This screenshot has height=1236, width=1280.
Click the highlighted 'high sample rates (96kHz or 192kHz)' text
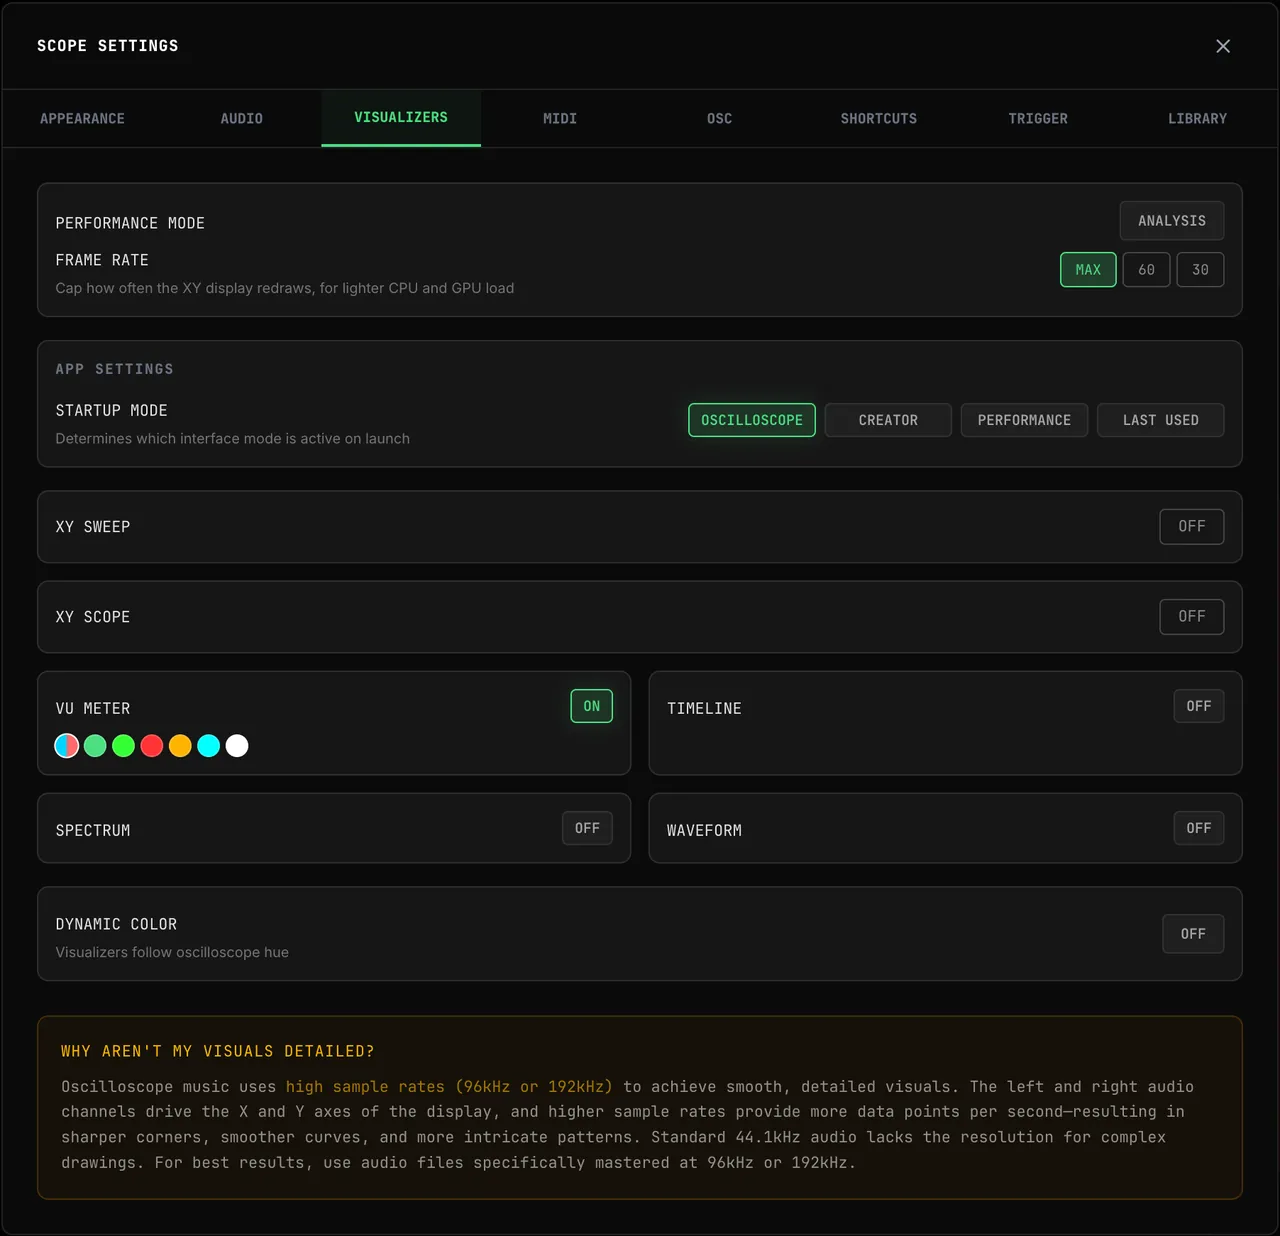point(449,1087)
